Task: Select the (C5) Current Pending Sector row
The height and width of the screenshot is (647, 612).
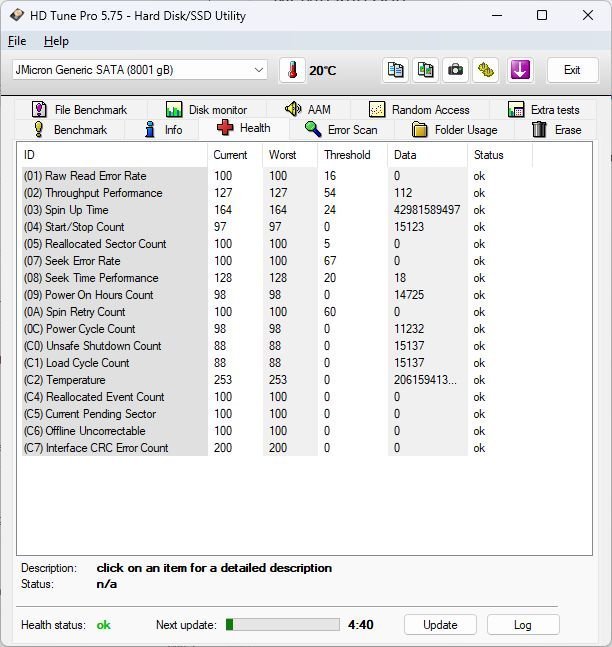Action: point(276,413)
